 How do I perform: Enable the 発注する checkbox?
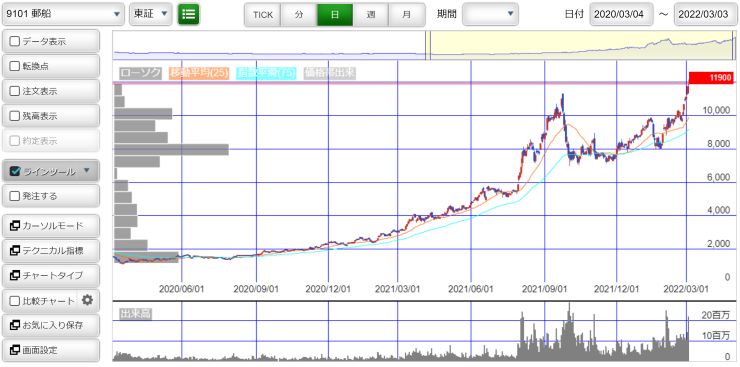[x=15, y=196]
